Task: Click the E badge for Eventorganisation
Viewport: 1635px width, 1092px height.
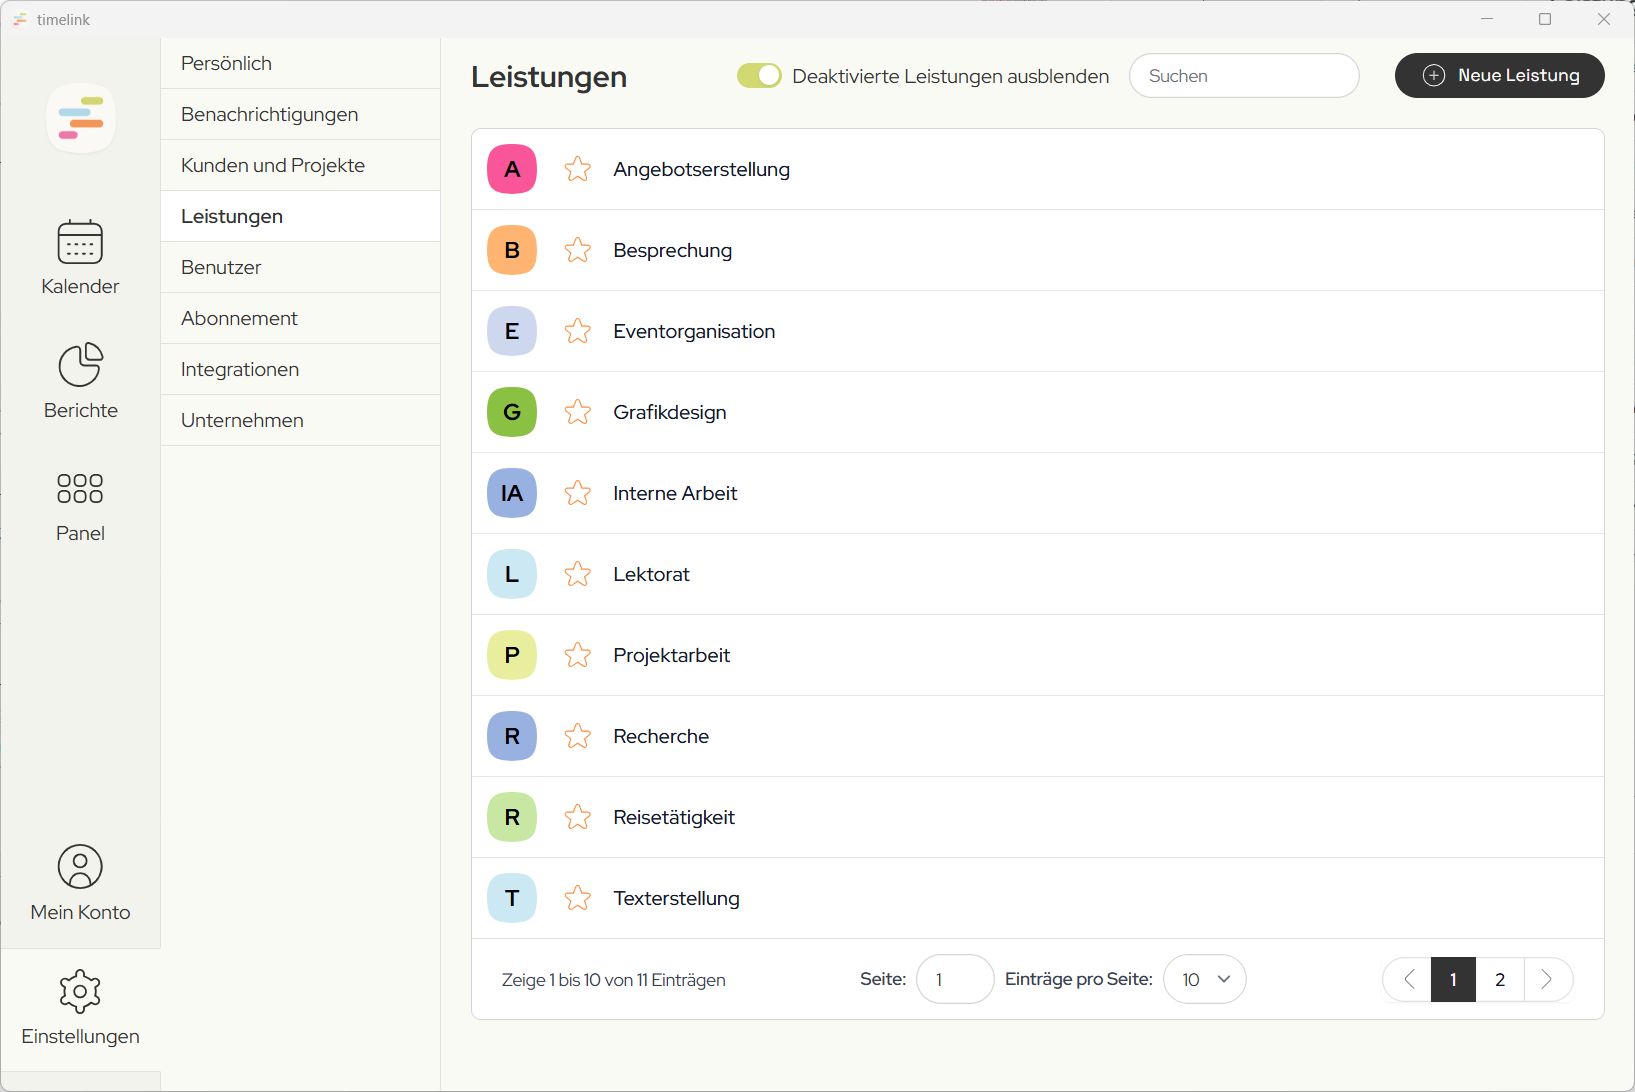Action: tap(512, 331)
